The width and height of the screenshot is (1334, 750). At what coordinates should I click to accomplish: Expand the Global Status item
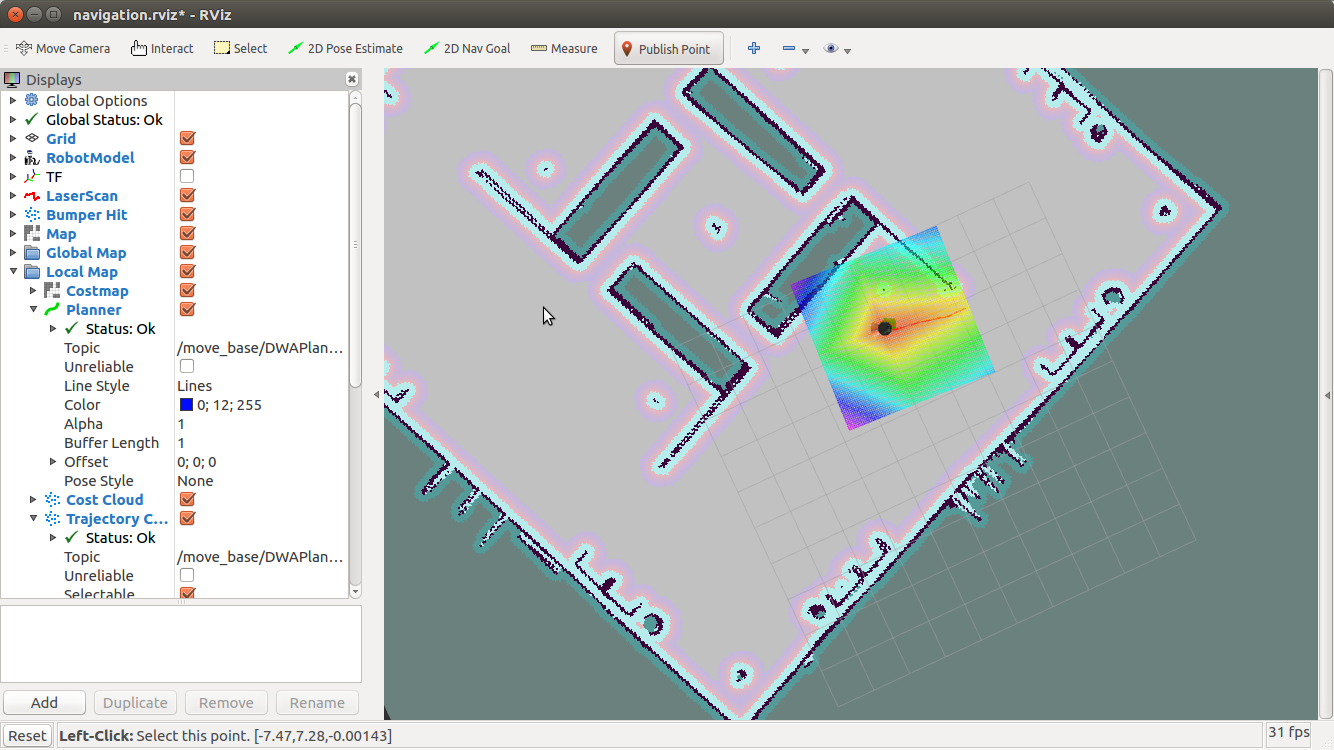point(13,119)
